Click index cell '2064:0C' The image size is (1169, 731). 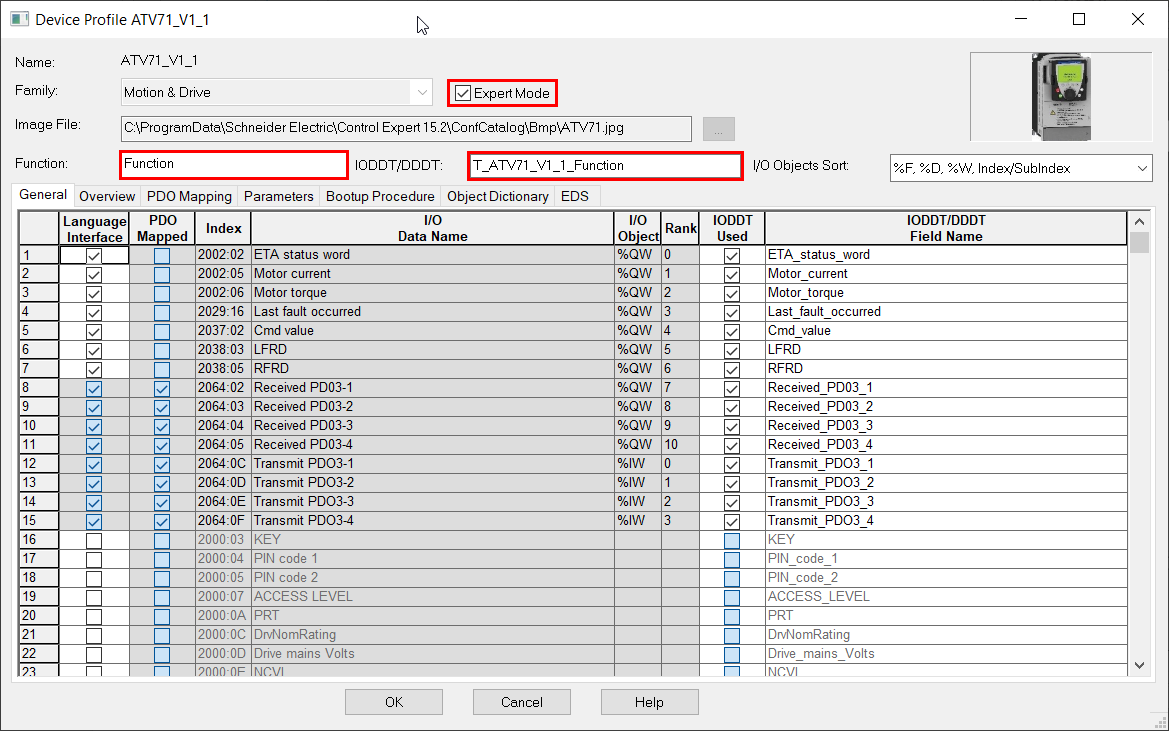pyautogui.click(x=223, y=463)
